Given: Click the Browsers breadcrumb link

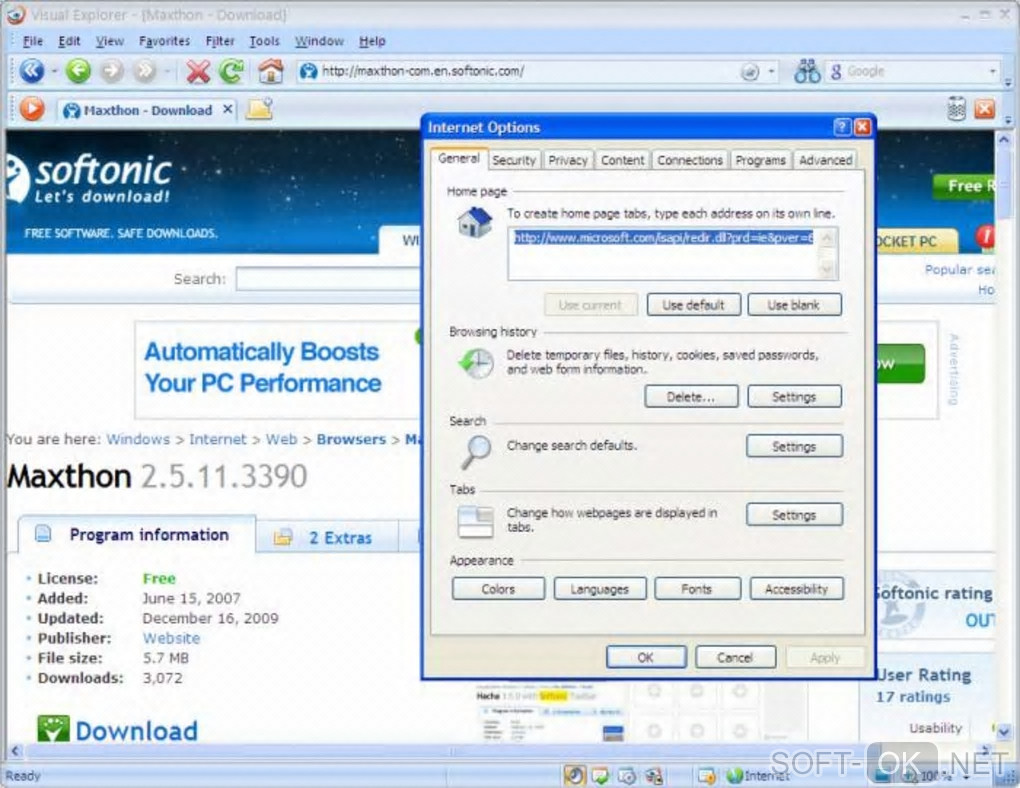Looking at the screenshot, I should coord(351,439).
